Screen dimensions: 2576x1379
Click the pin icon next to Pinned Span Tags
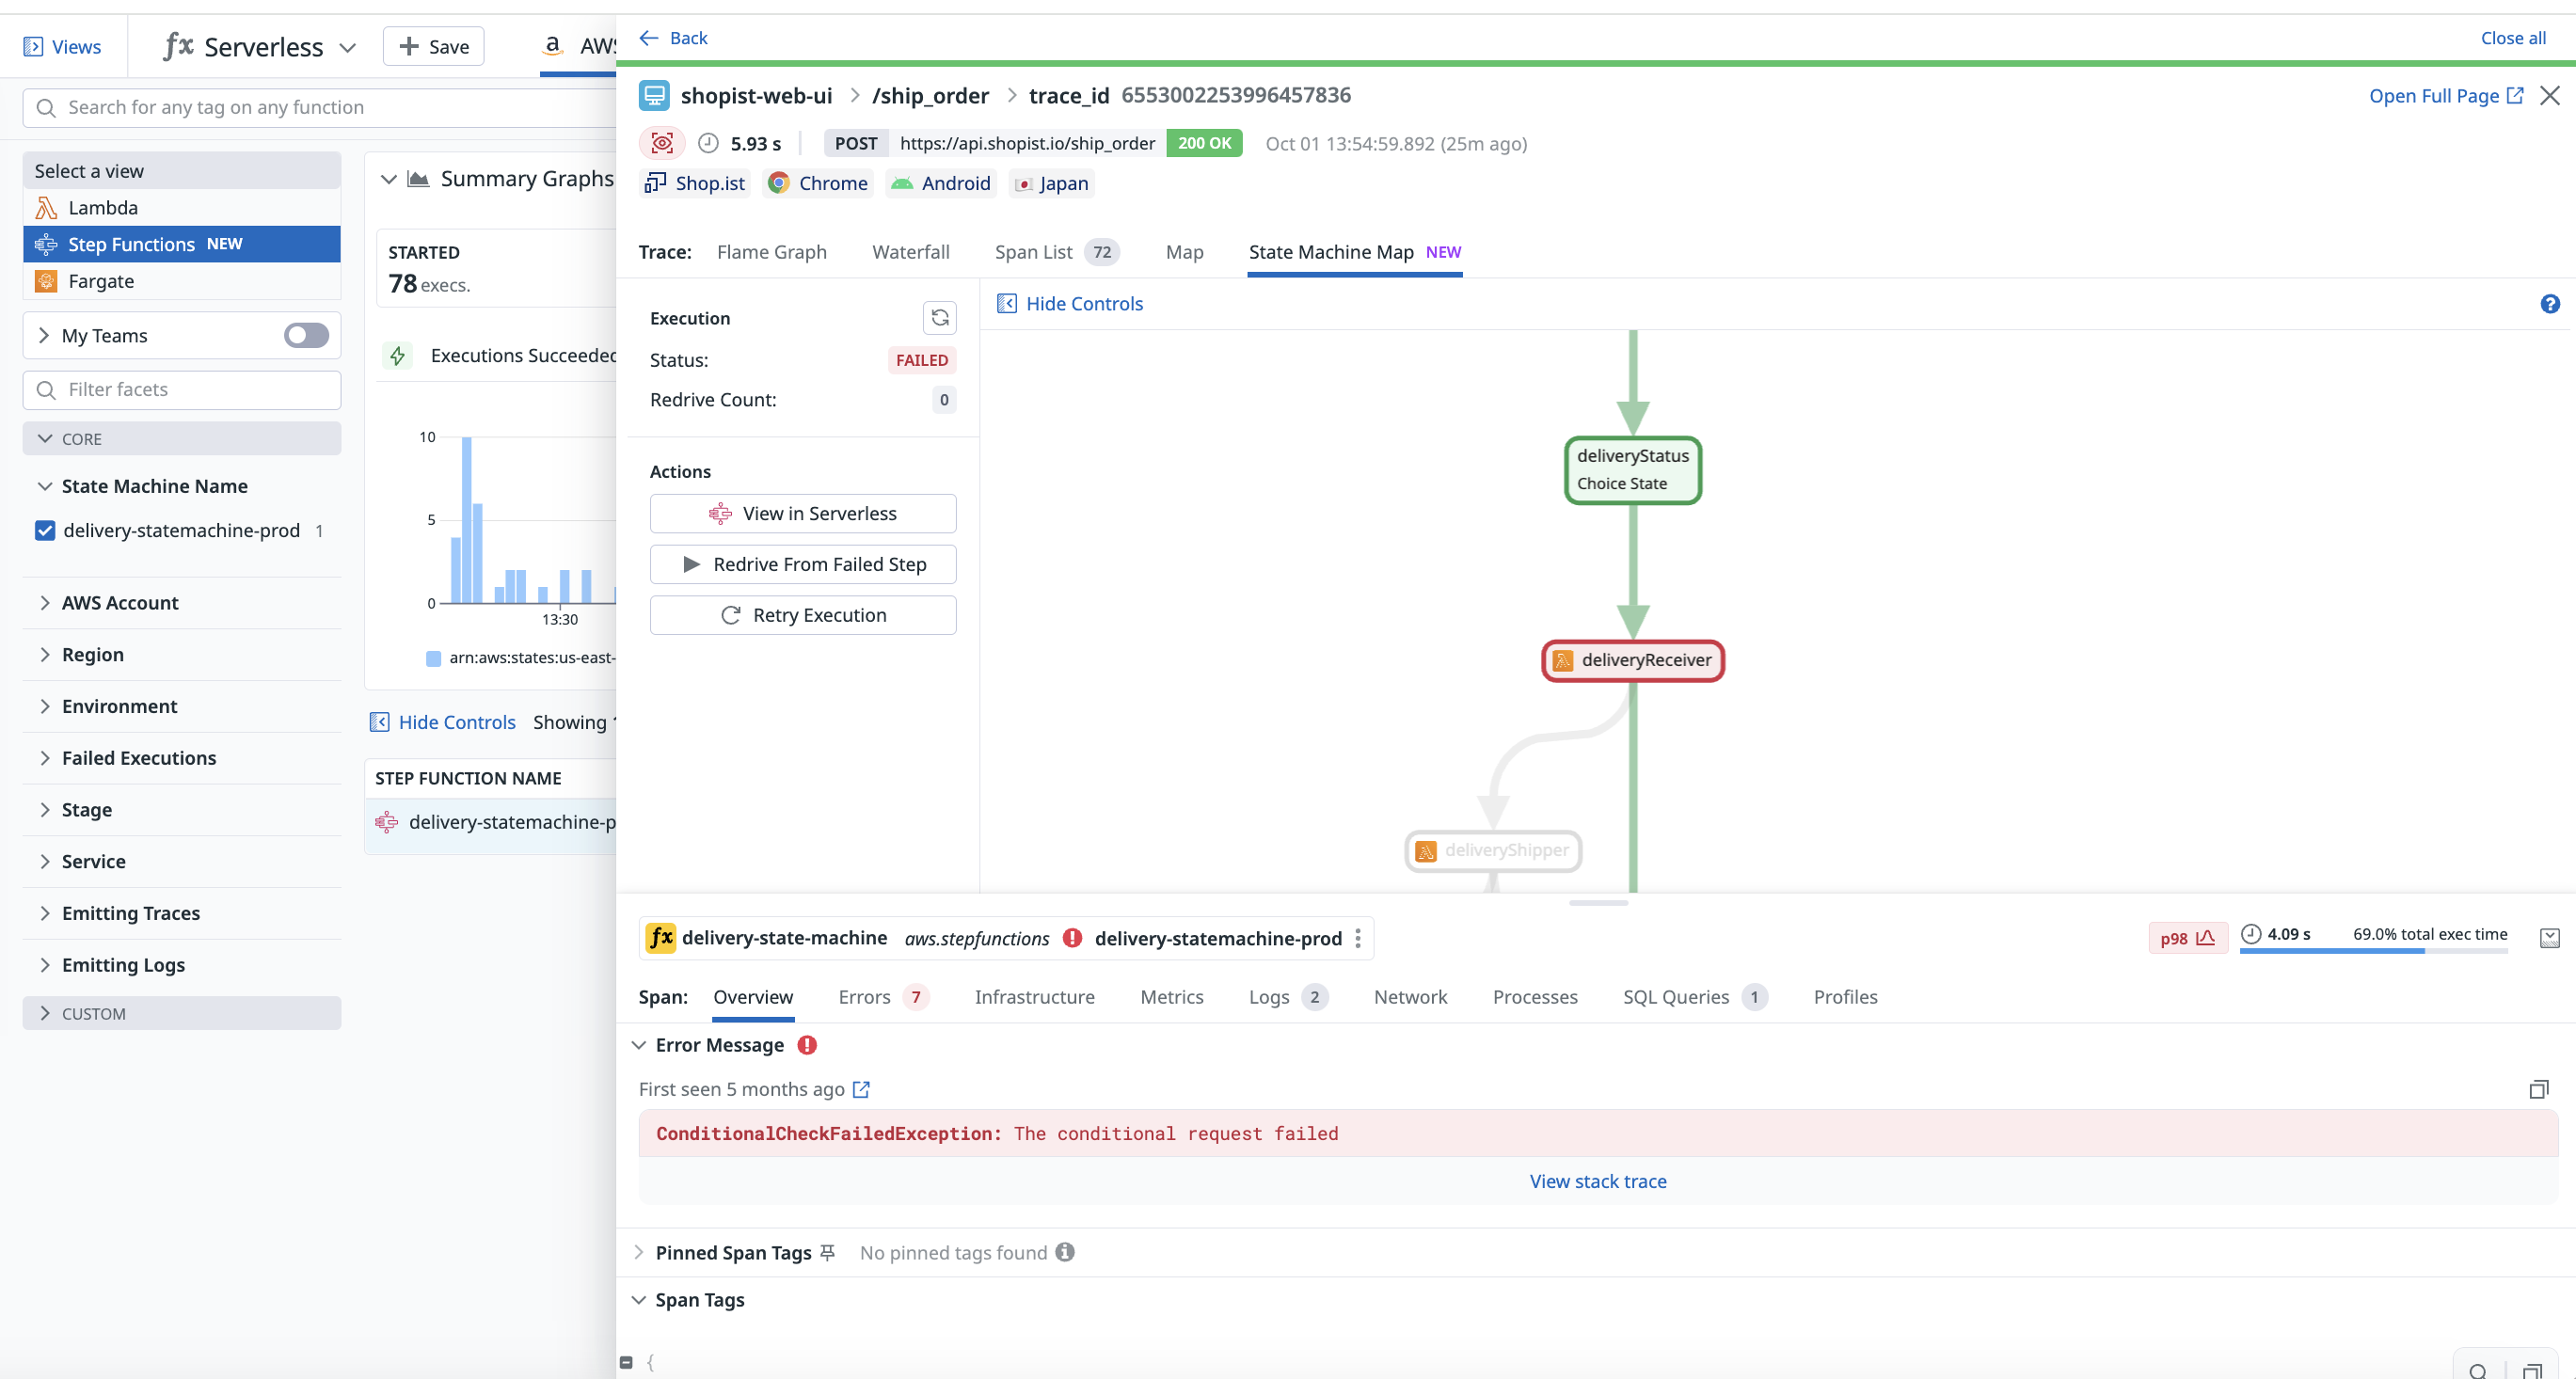(x=827, y=1252)
